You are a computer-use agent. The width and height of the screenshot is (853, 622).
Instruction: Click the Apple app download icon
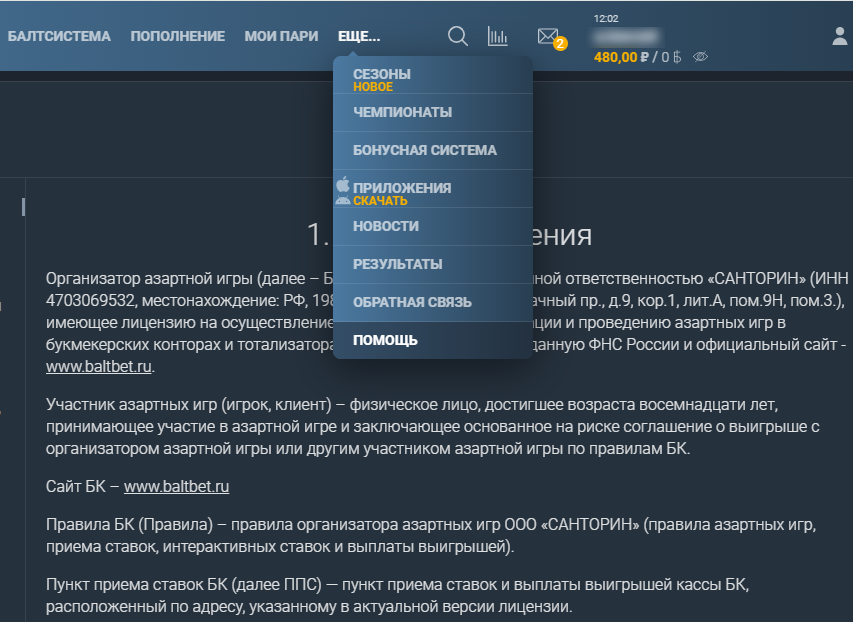343,184
